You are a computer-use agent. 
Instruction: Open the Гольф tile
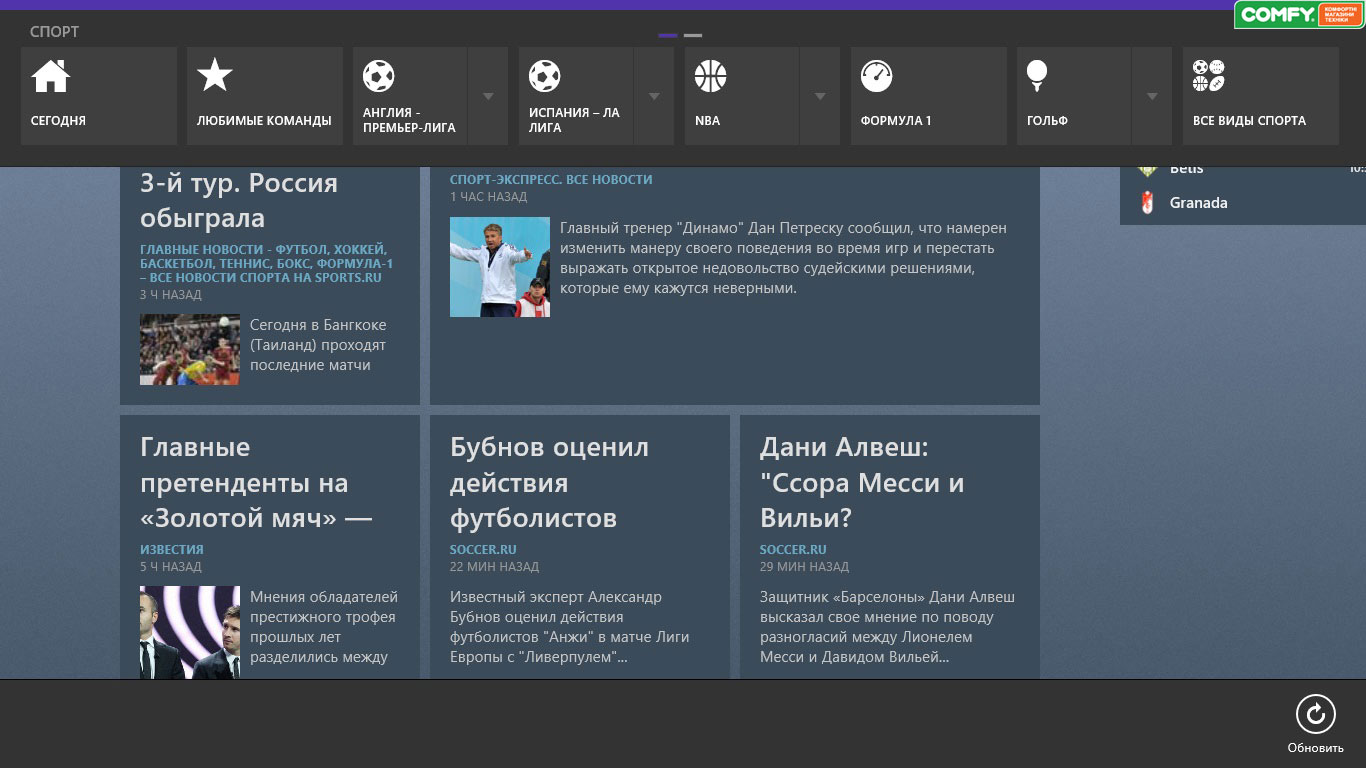1074,96
